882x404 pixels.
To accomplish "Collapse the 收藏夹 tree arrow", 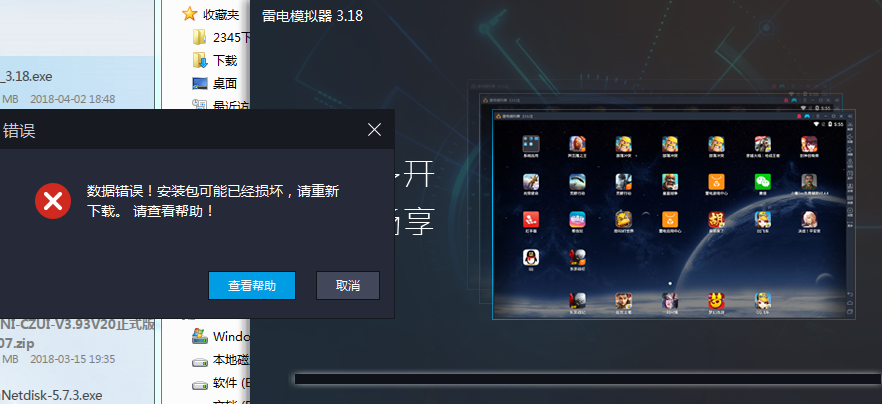I will pos(170,15).
